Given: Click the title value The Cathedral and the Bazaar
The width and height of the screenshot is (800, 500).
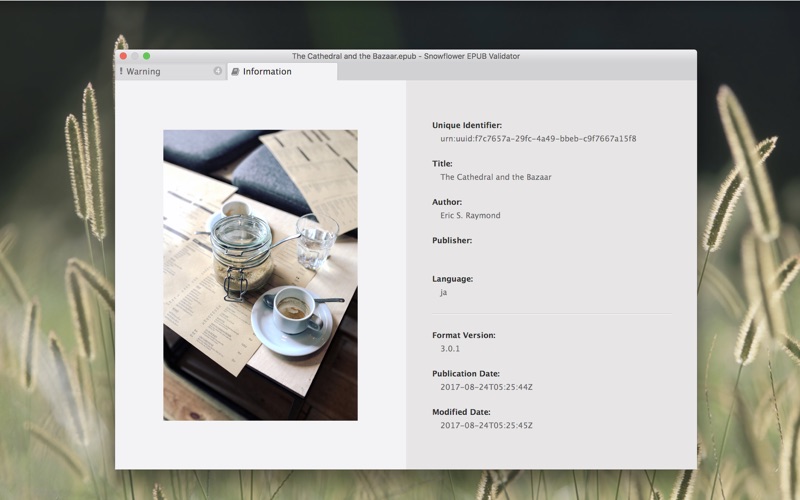Looking at the screenshot, I should [x=496, y=177].
